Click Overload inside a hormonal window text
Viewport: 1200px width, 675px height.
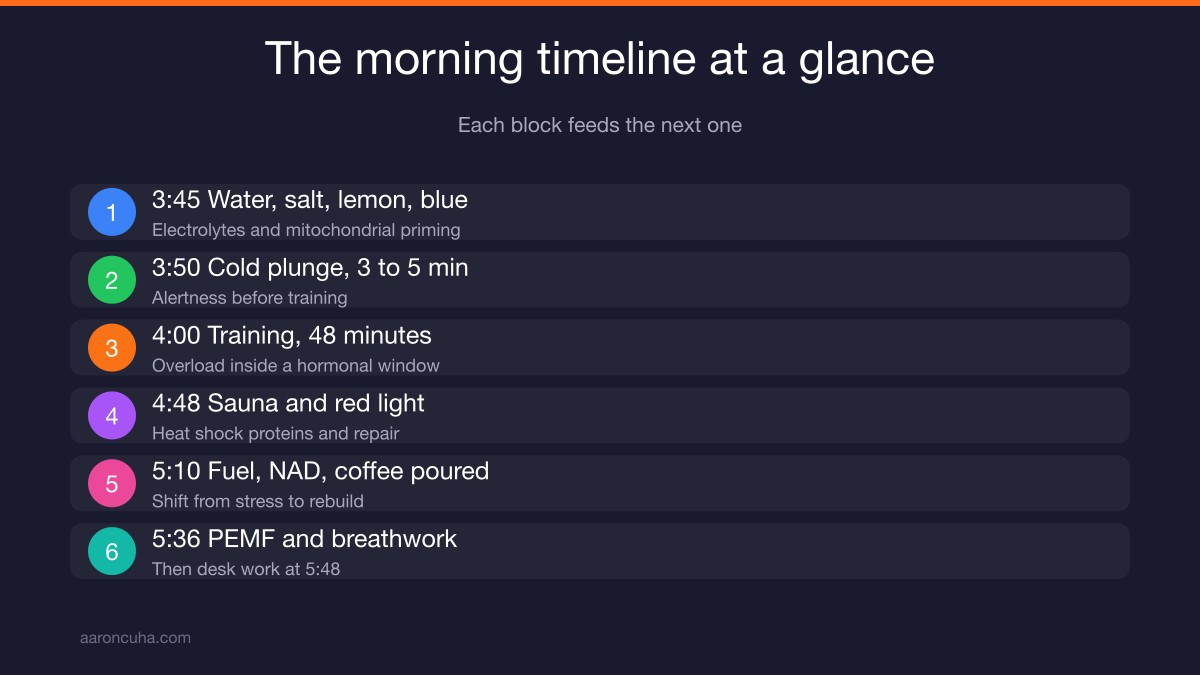click(x=296, y=366)
